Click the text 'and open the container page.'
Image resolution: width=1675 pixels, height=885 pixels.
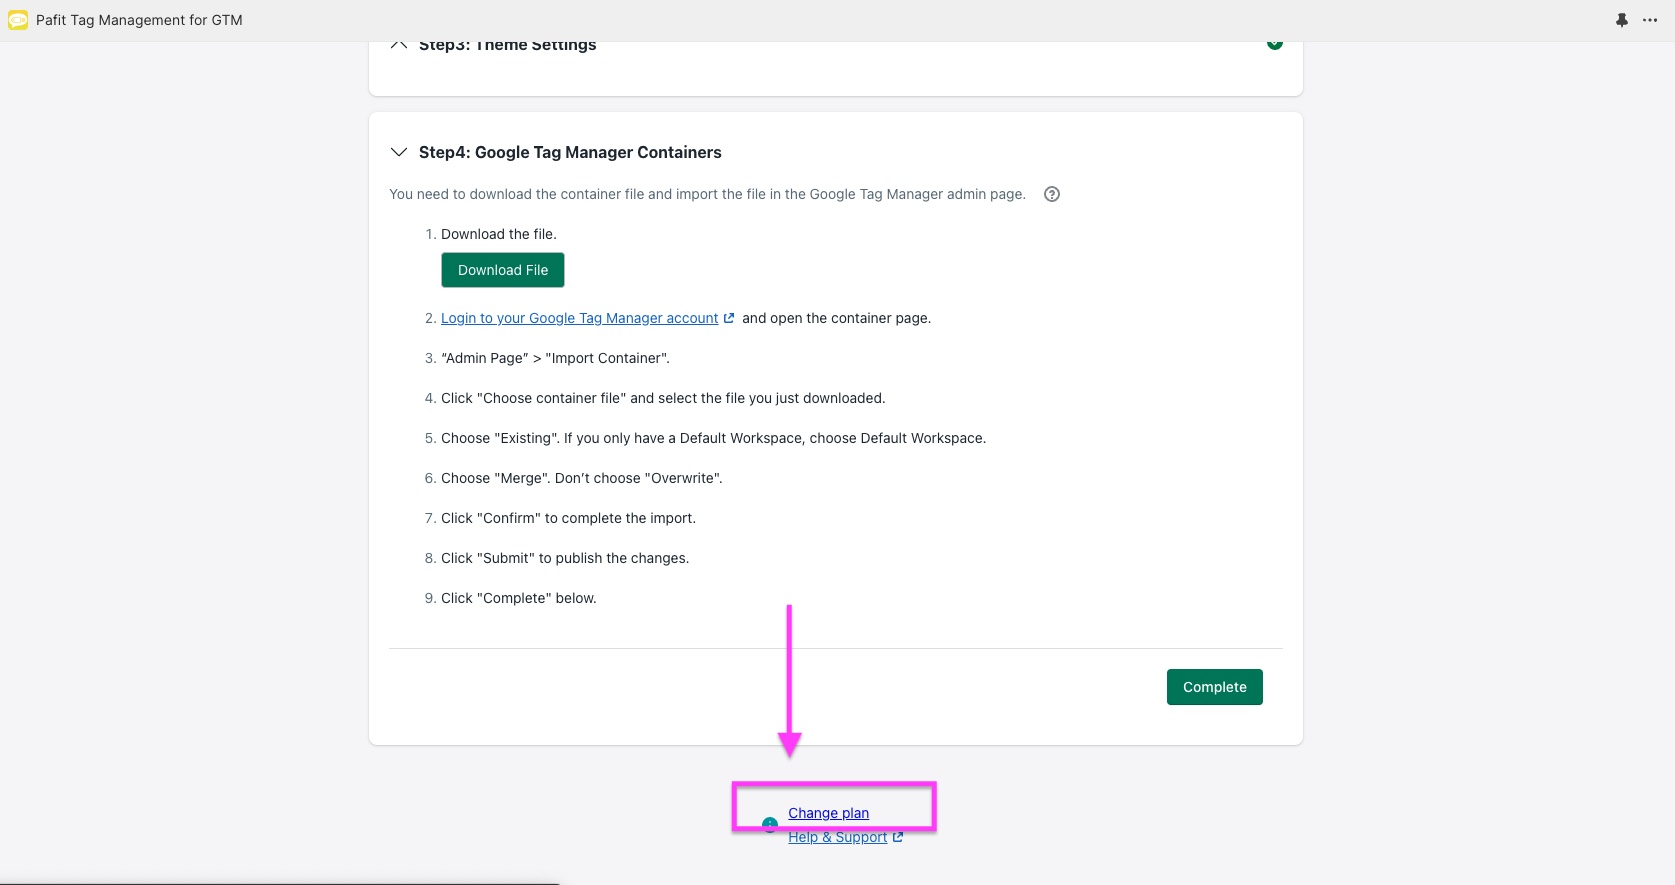pyautogui.click(x=837, y=318)
